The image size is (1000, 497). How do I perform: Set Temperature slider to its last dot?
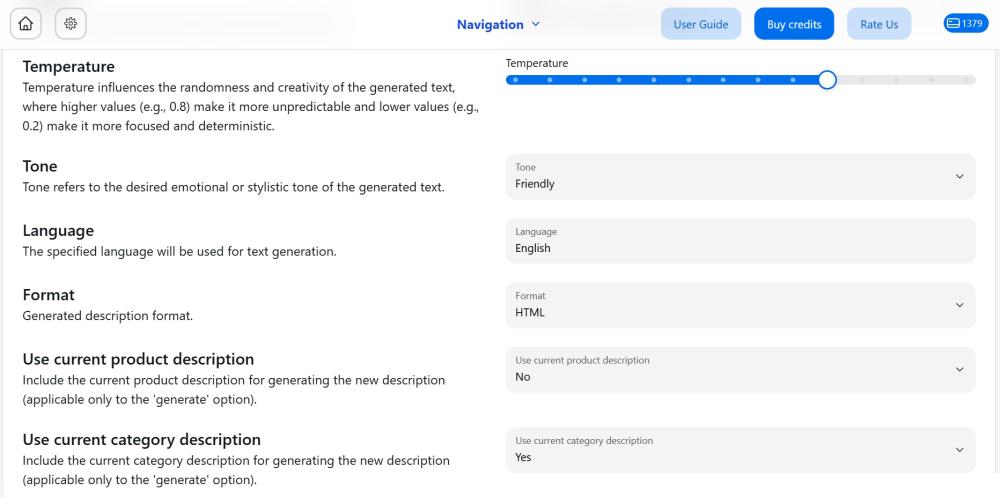[966, 80]
